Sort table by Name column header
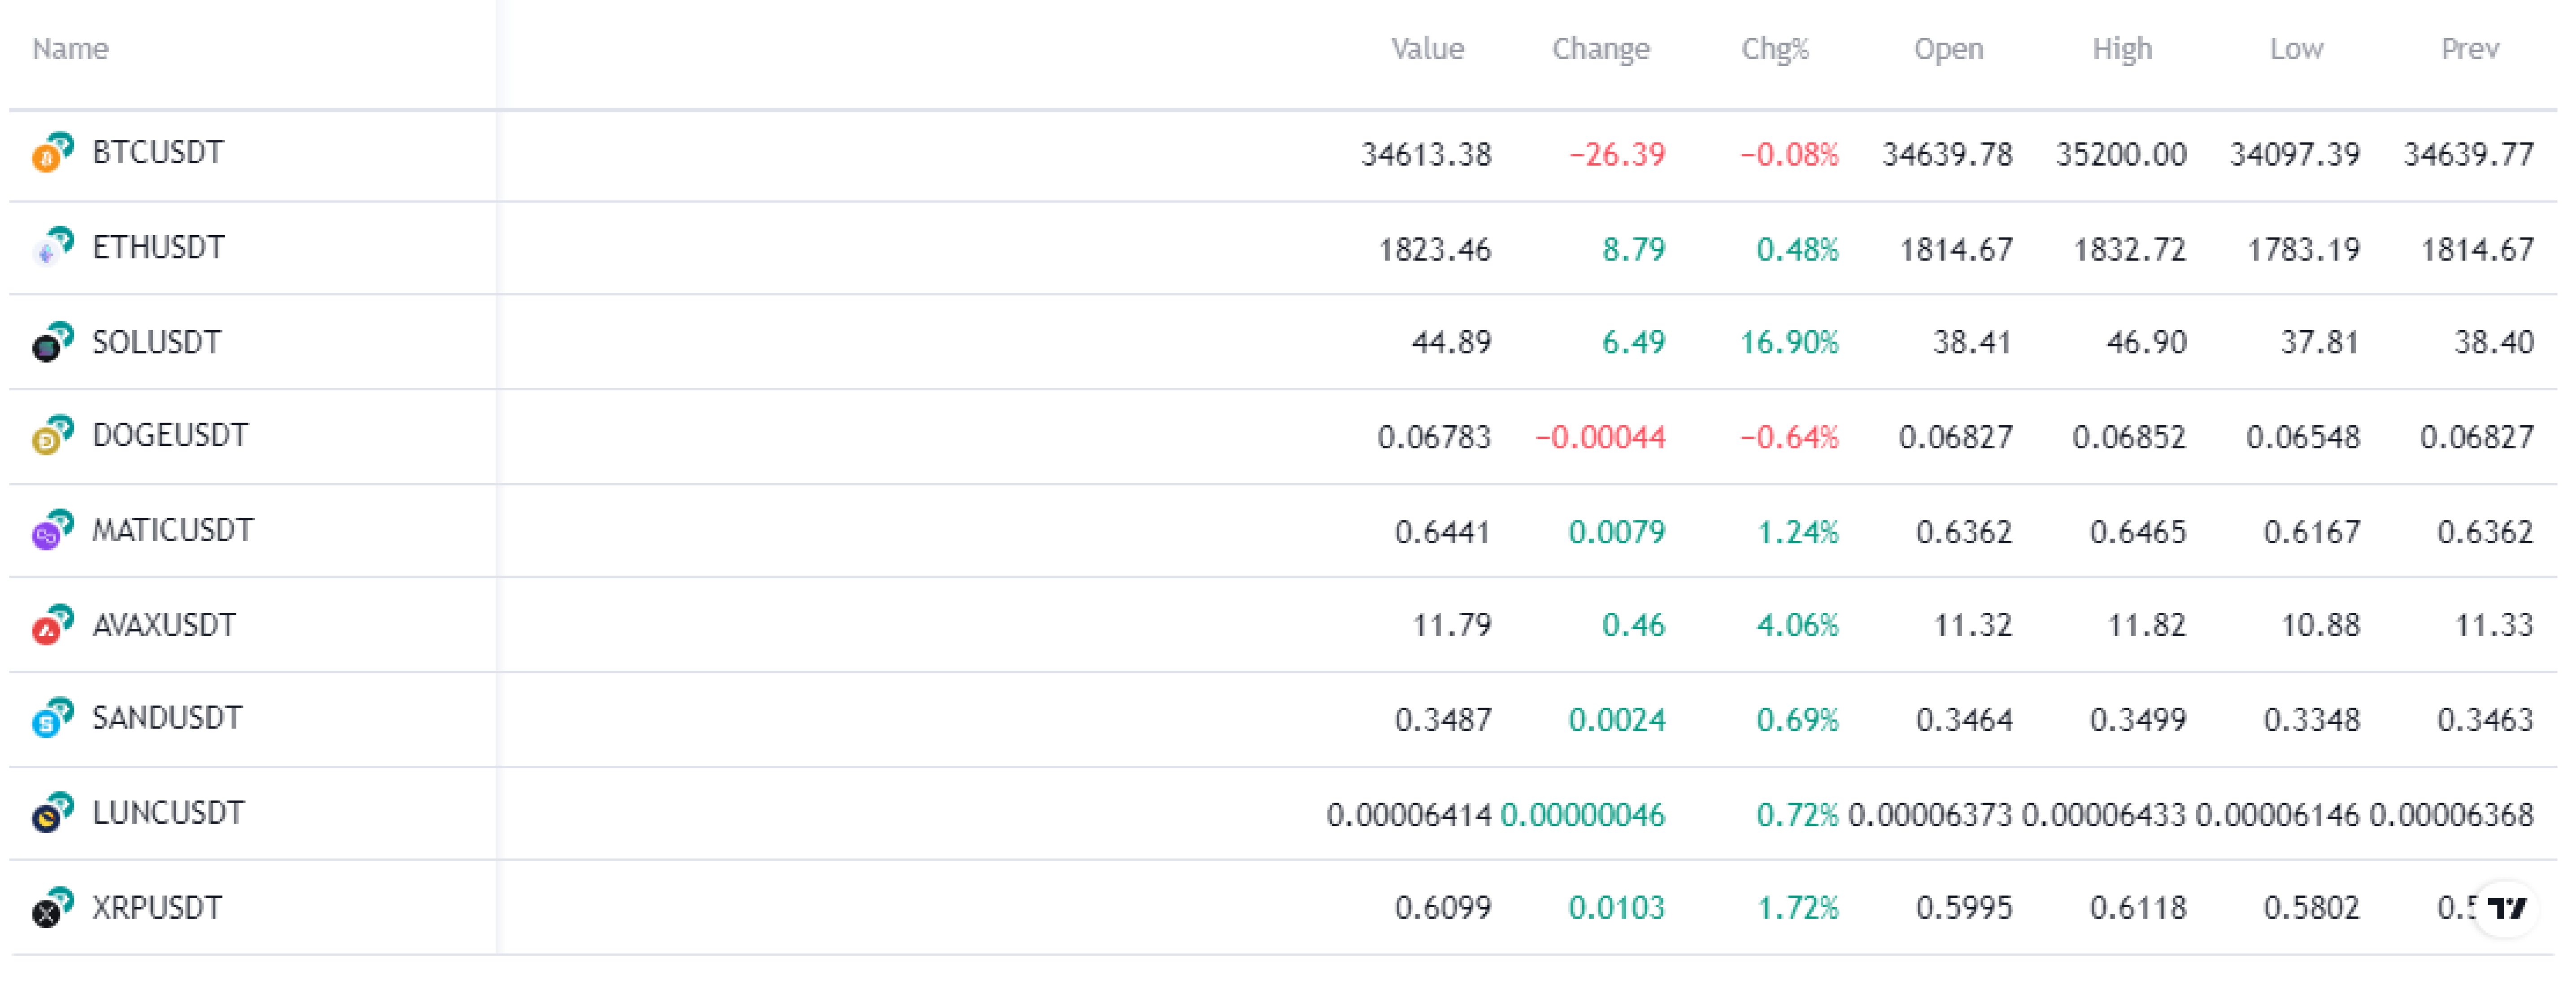The width and height of the screenshot is (2576, 987). (x=70, y=48)
